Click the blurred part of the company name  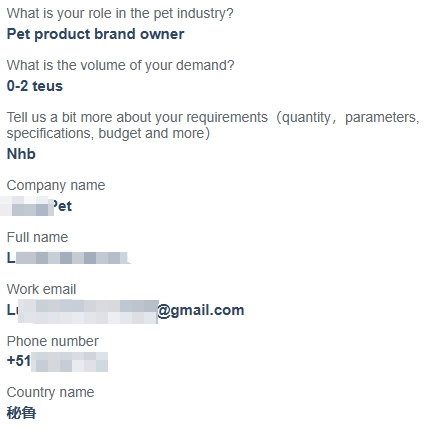pyautogui.click(x=27, y=206)
